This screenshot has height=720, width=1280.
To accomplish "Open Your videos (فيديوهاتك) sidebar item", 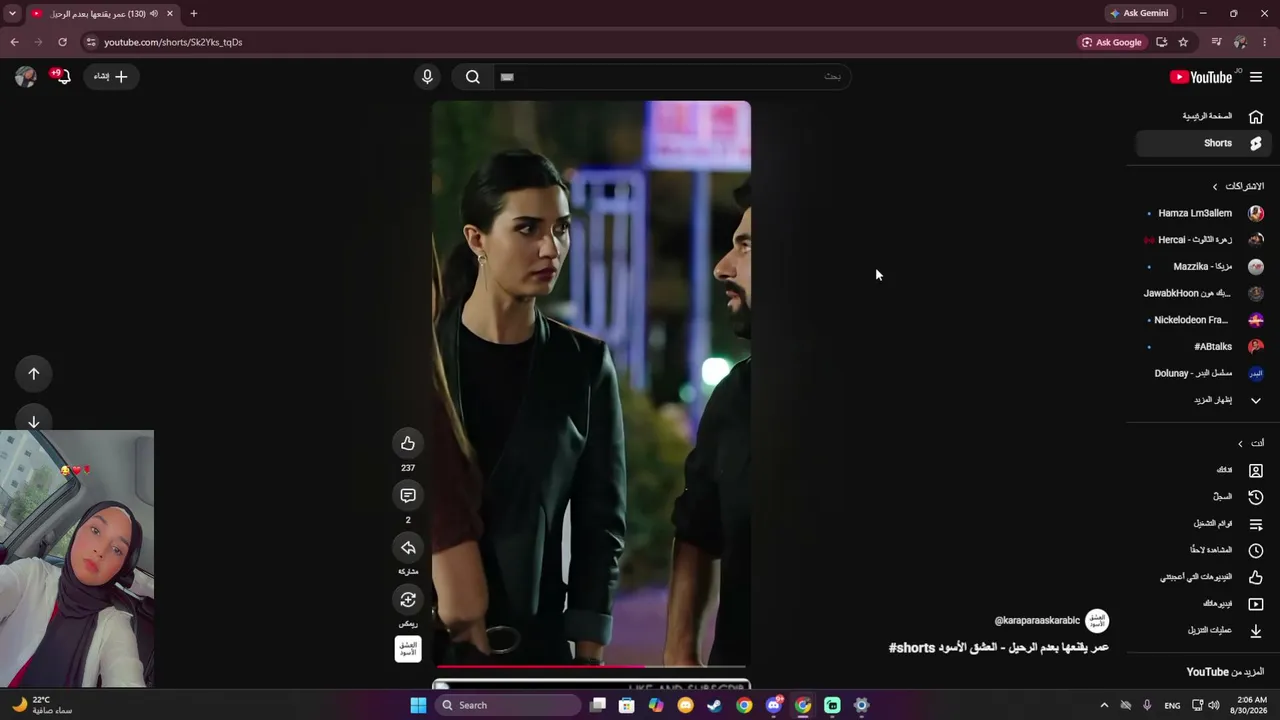I will [x=1203, y=604].
